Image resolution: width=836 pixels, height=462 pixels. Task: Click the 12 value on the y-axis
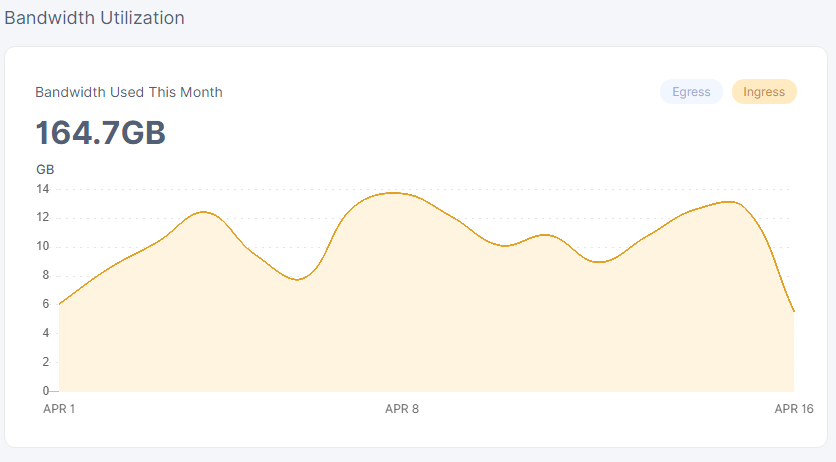tap(43, 218)
